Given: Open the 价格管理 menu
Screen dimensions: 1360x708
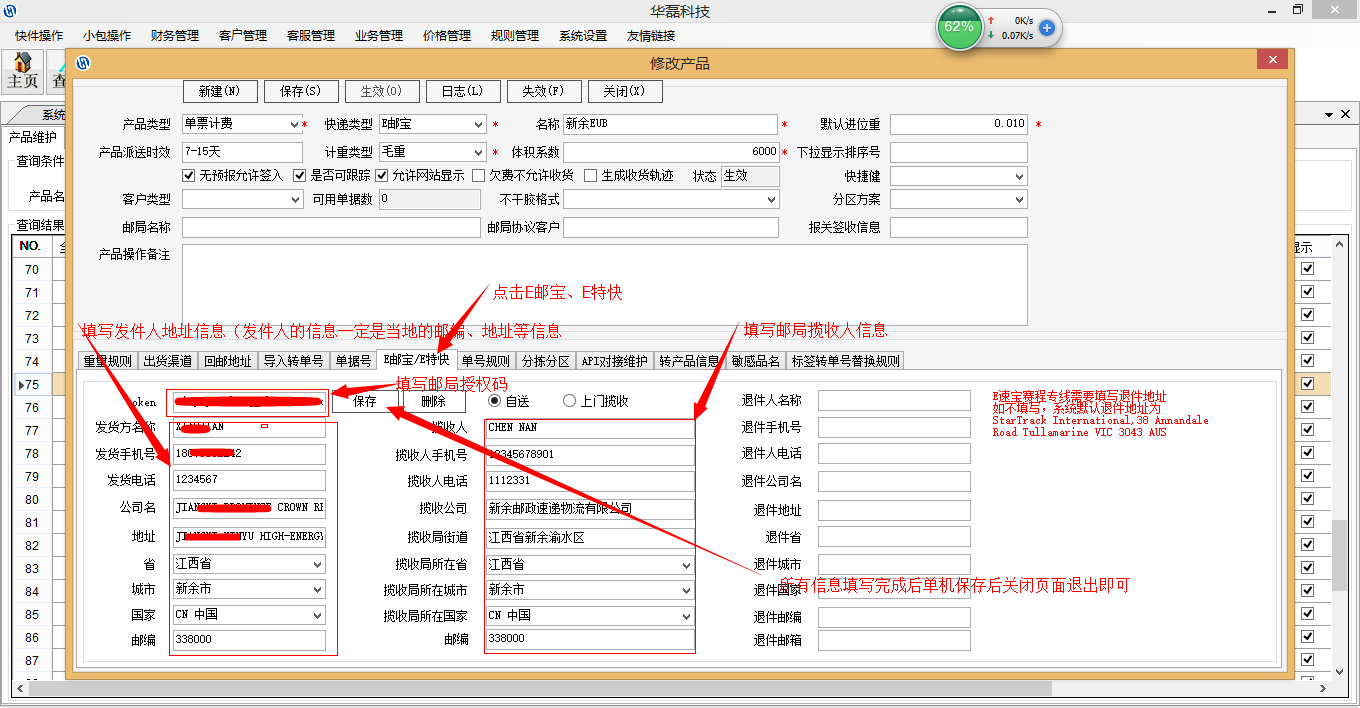Looking at the screenshot, I should (x=446, y=35).
